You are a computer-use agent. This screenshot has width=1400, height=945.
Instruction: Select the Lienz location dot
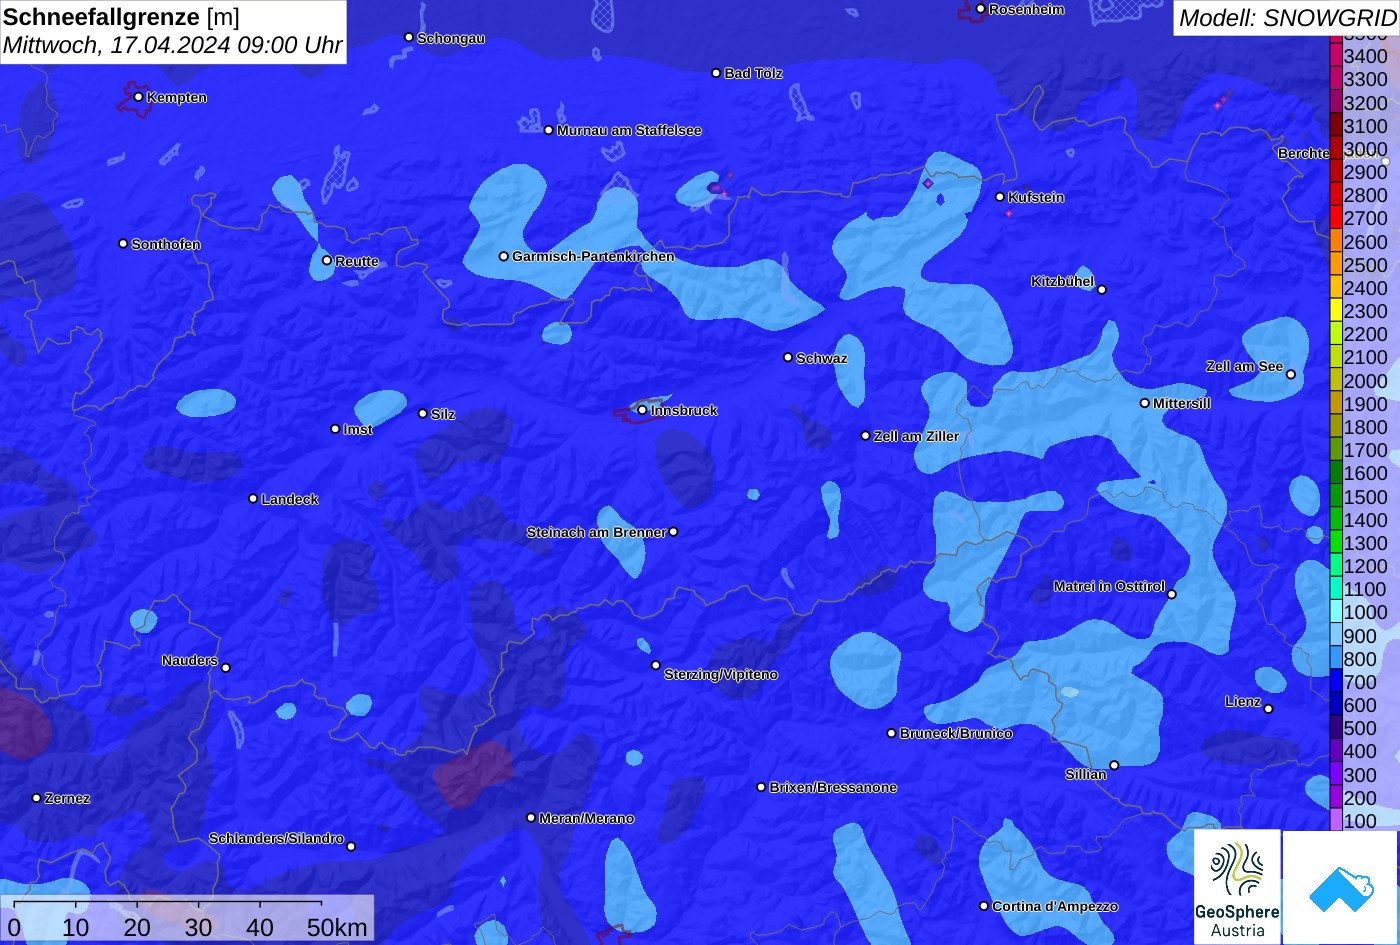click(x=1268, y=709)
